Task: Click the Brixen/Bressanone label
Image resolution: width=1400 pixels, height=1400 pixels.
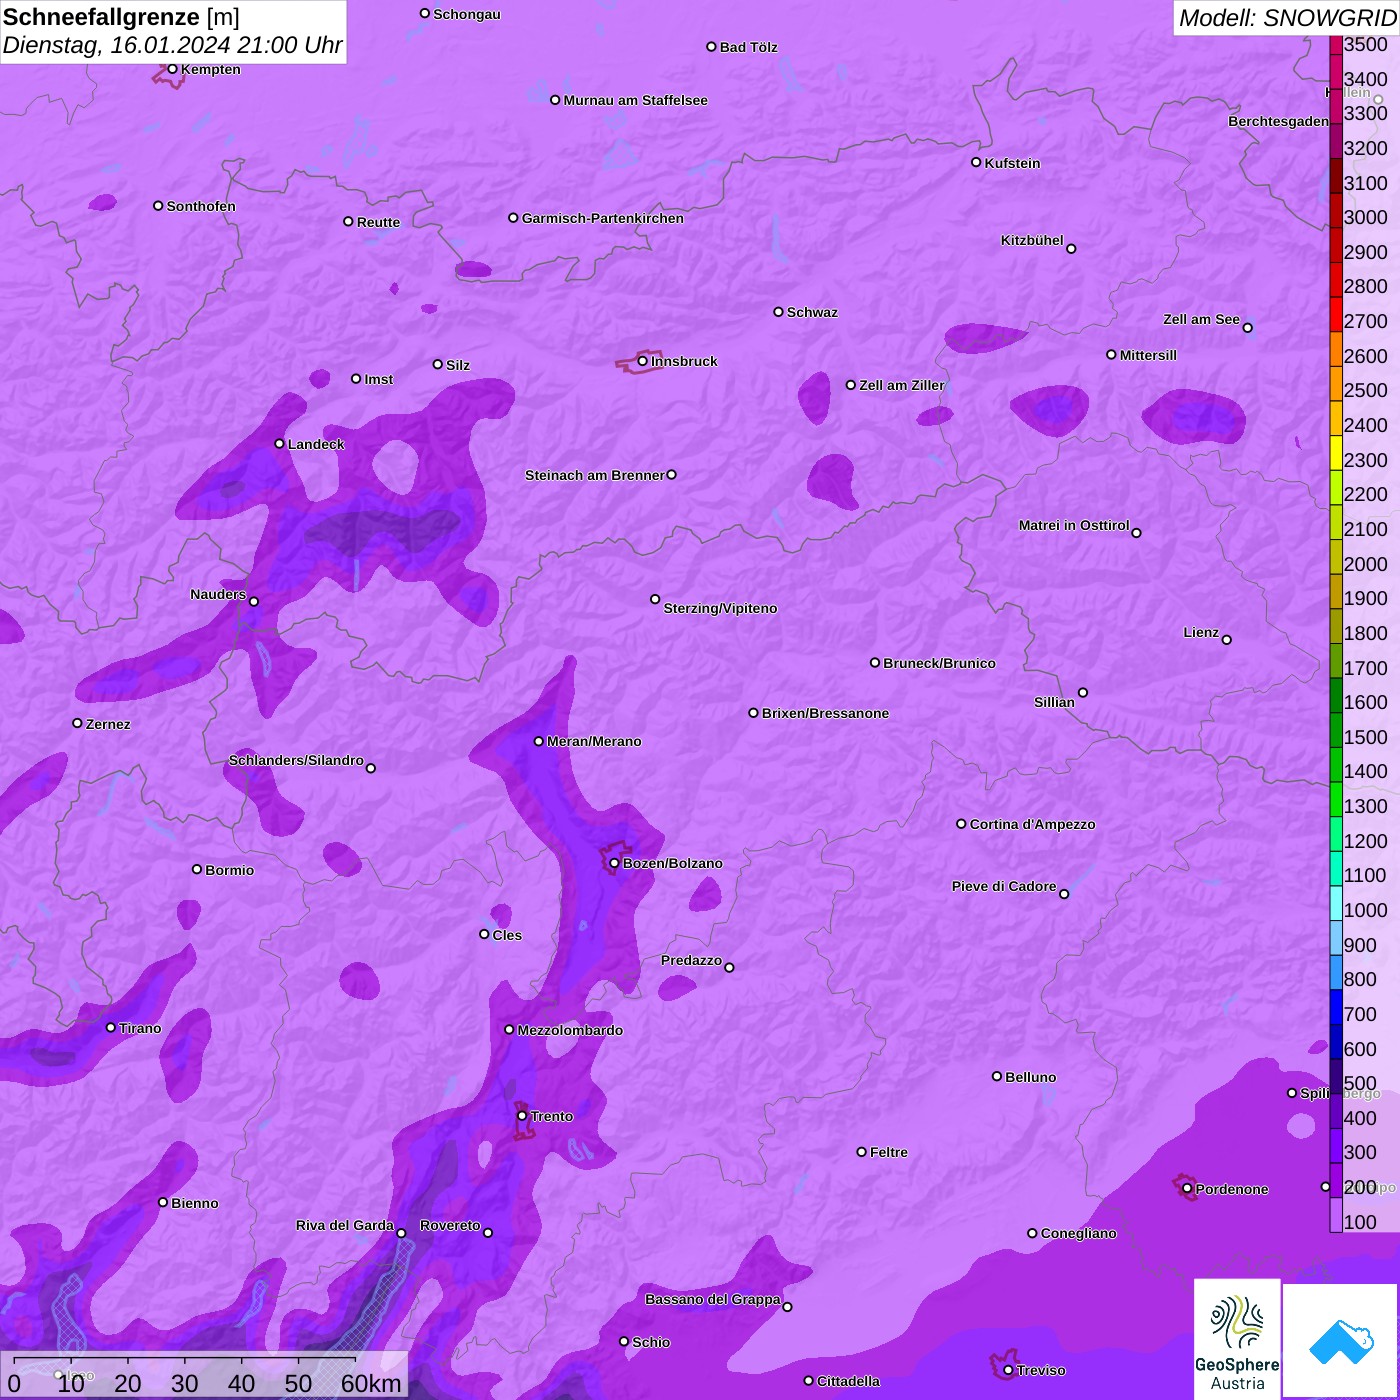Action: [x=825, y=713]
